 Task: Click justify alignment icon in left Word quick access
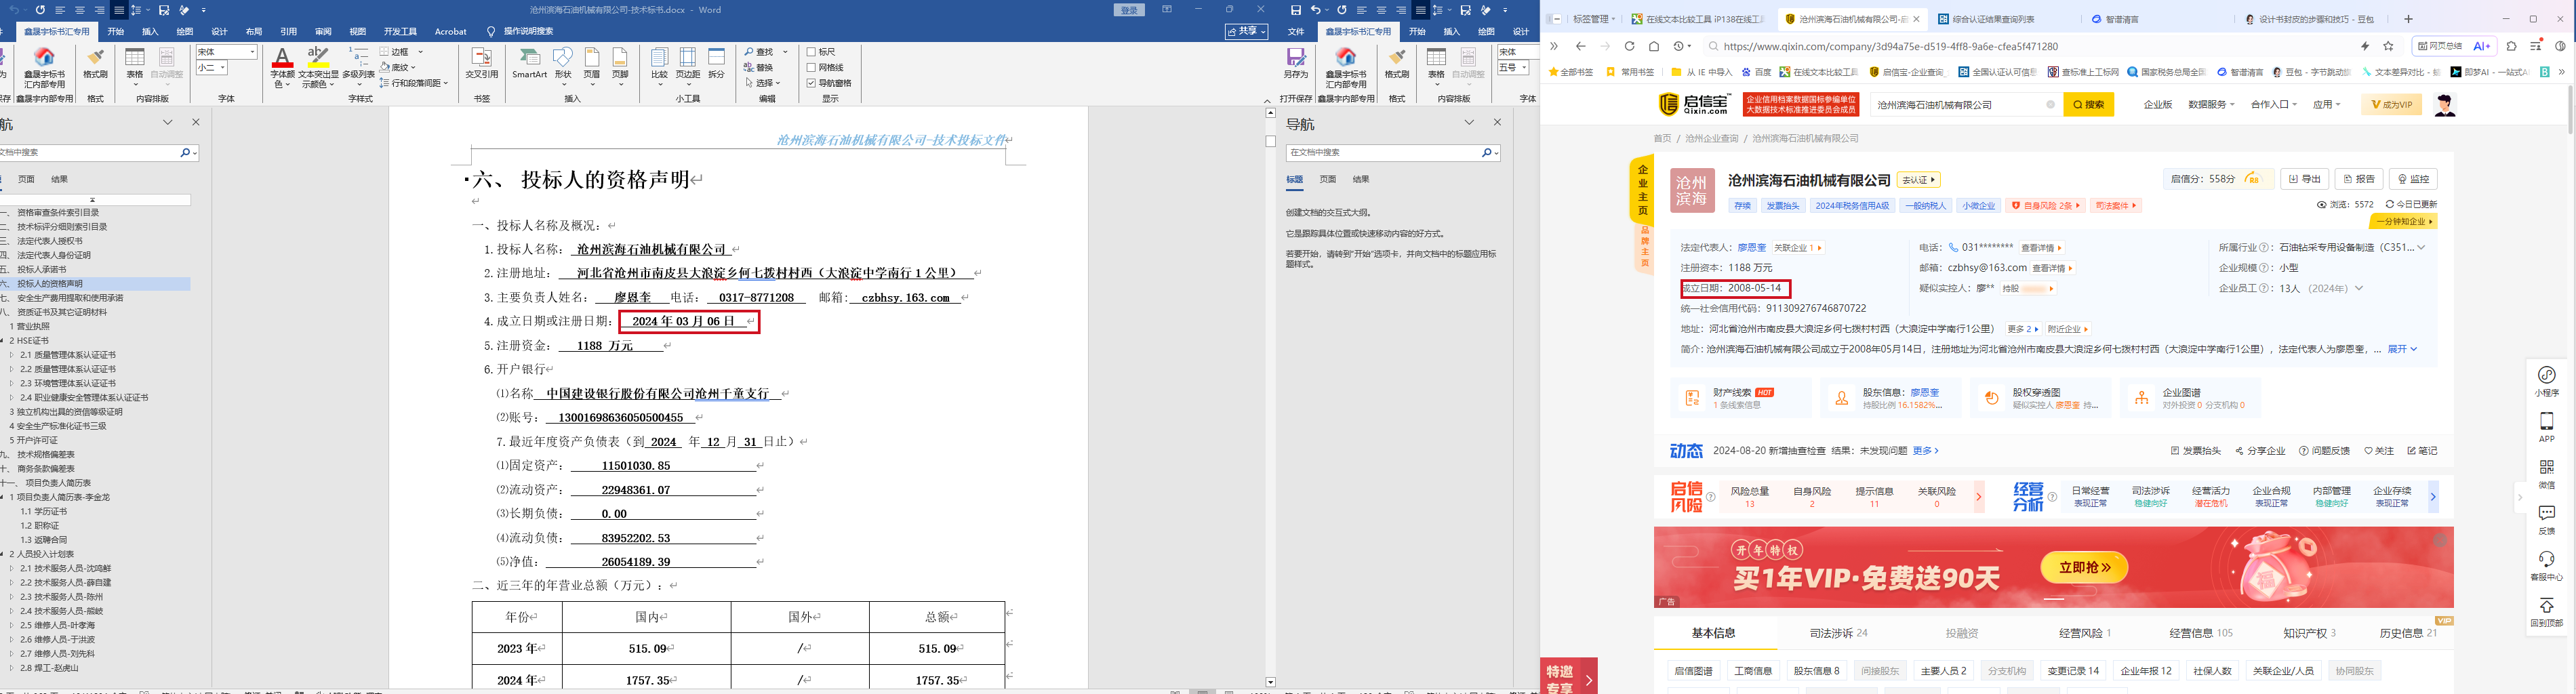point(119,10)
